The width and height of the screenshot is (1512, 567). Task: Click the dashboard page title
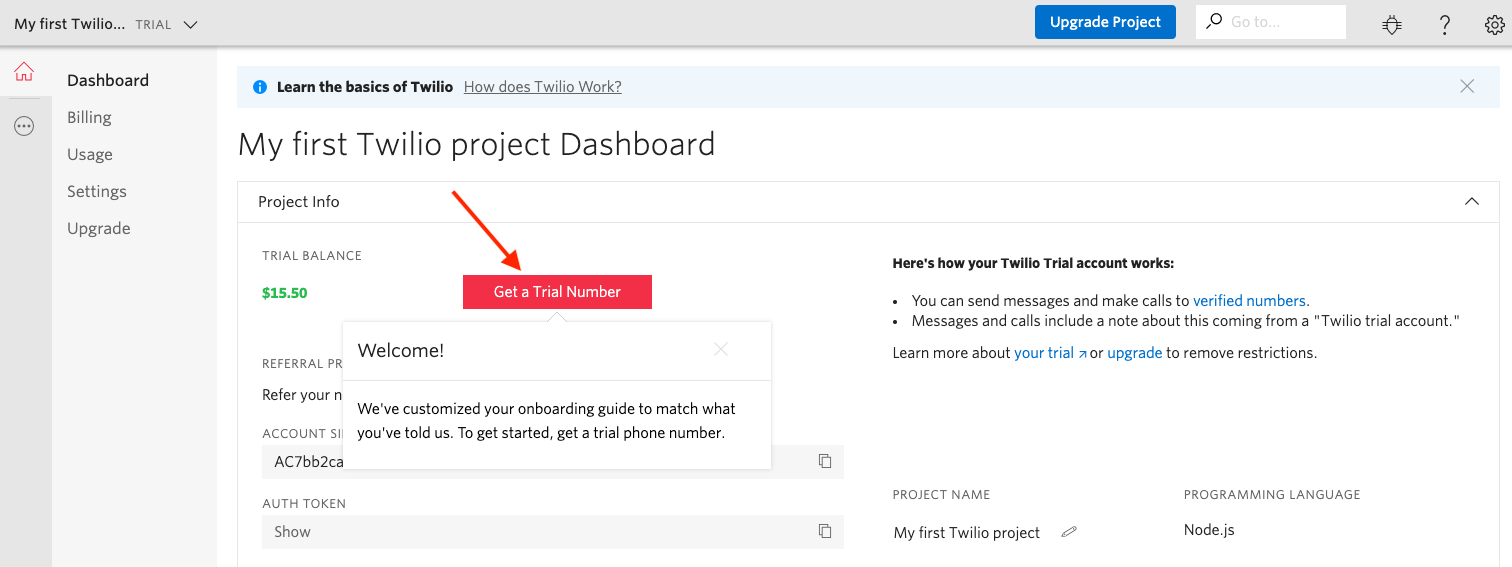click(476, 144)
